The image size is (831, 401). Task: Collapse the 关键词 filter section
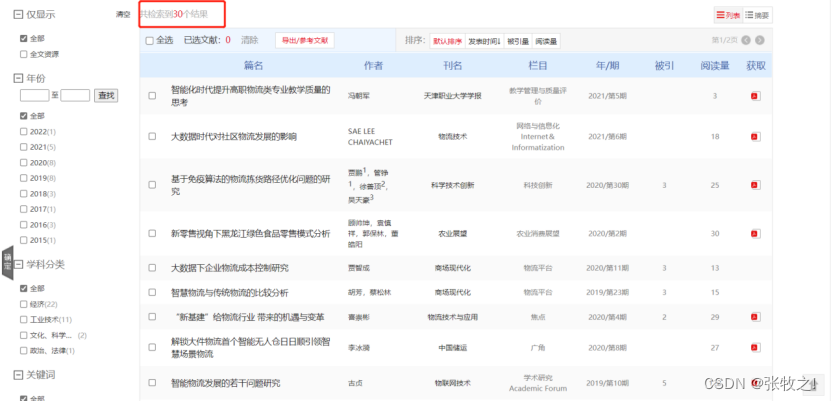[18, 375]
